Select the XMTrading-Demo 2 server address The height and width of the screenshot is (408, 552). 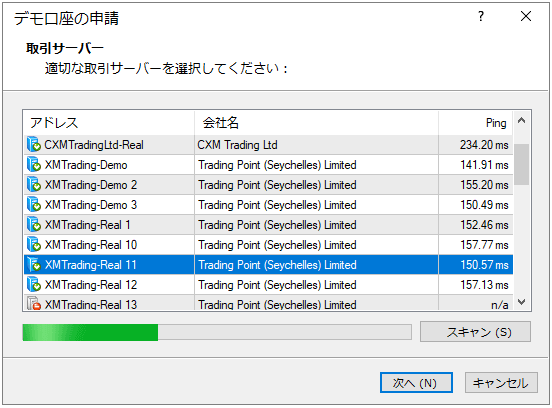(90, 185)
